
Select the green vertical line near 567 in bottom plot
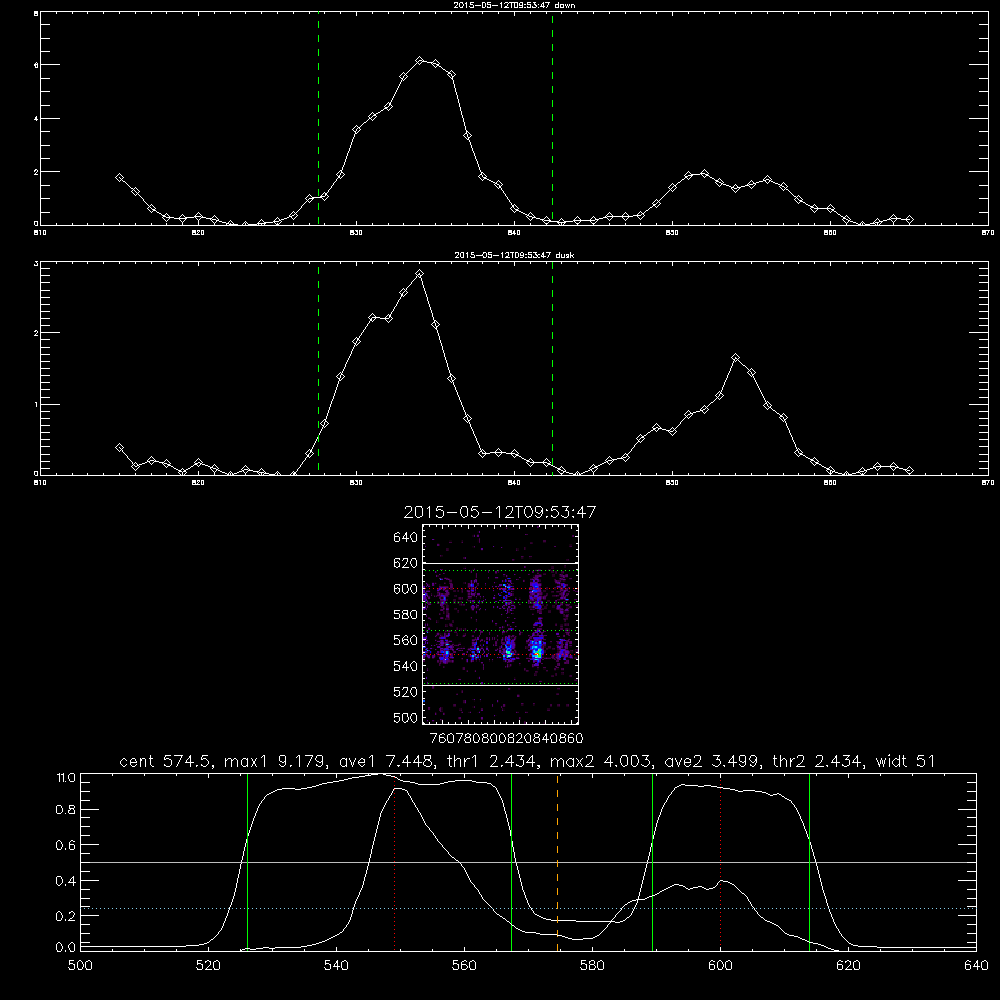click(x=511, y=862)
